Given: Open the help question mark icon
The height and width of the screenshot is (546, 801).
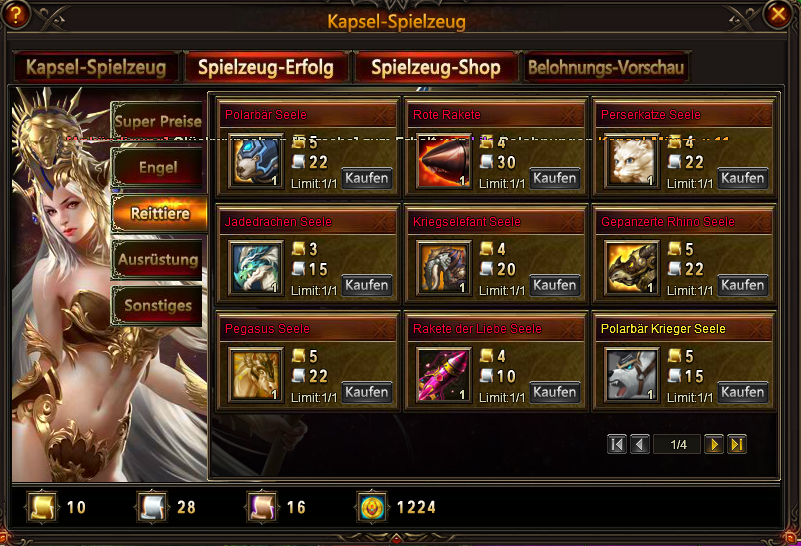Looking at the screenshot, I should (15, 14).
